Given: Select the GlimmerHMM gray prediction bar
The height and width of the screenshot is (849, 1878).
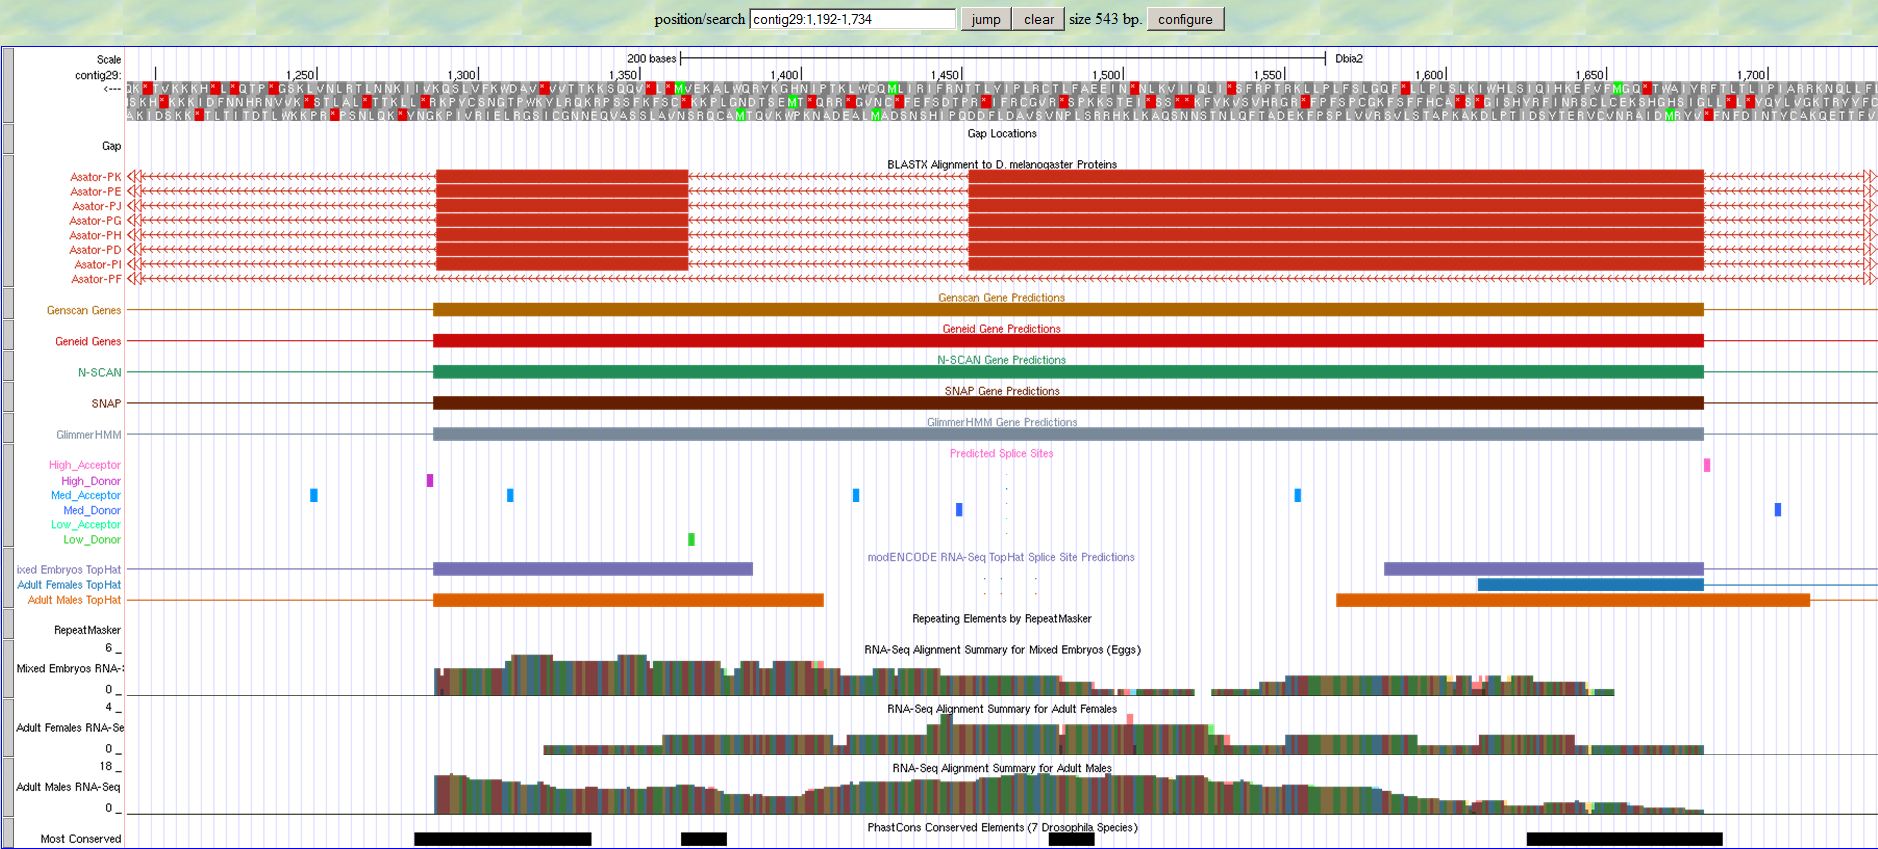Looking at the screenshot, I should pos(1068,434).
